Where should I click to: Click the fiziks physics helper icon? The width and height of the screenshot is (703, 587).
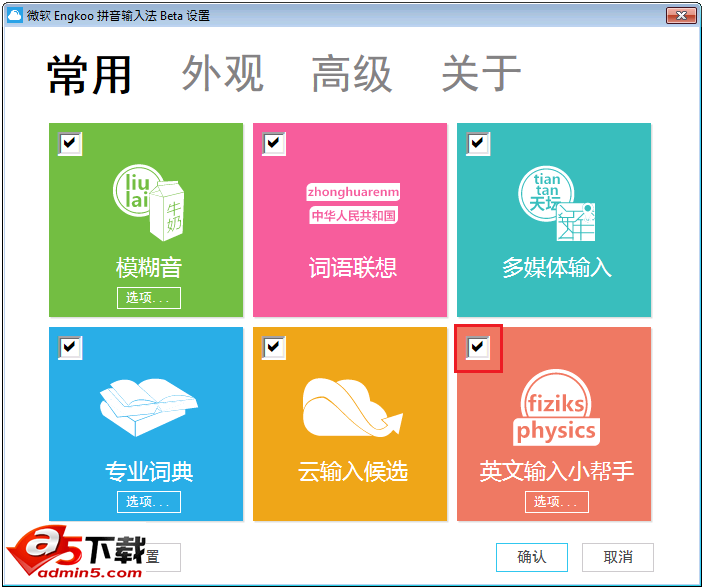[x=556, y=408]
